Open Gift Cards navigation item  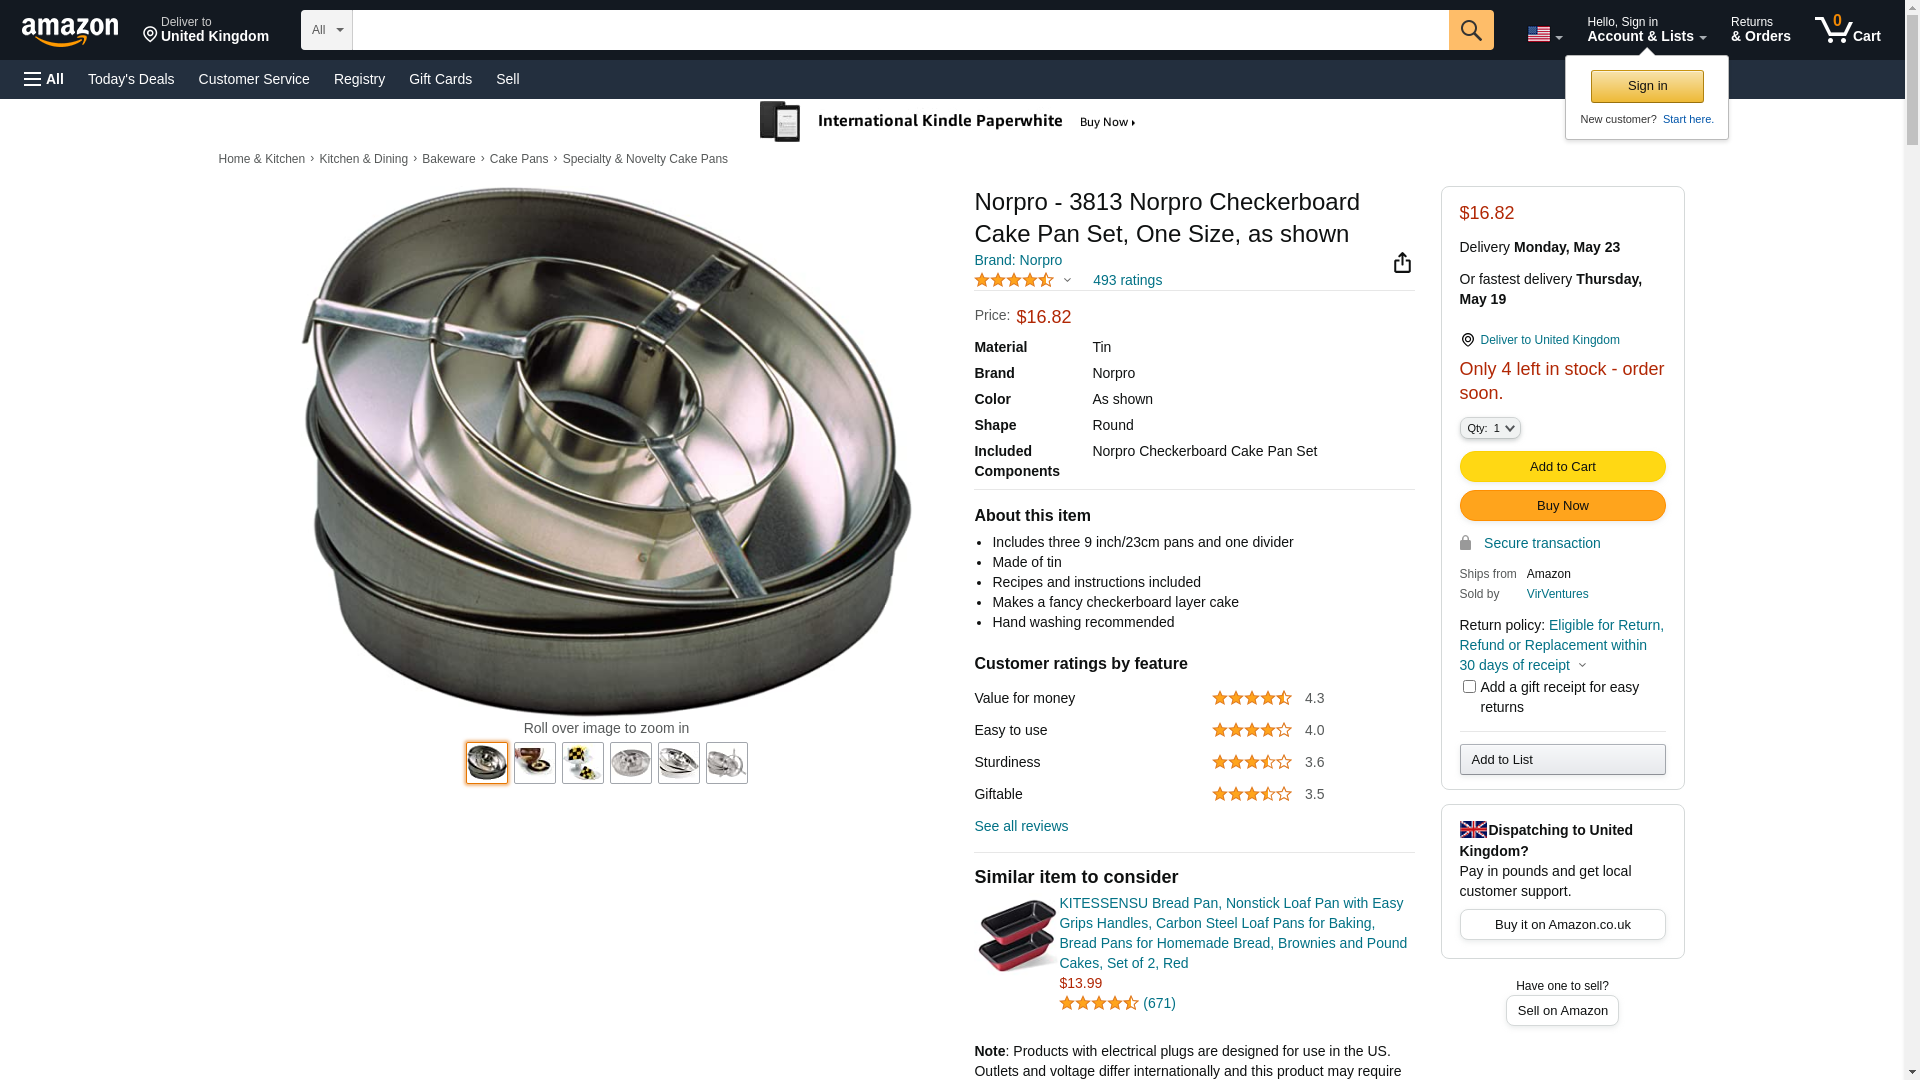click(x=440, y=79)
